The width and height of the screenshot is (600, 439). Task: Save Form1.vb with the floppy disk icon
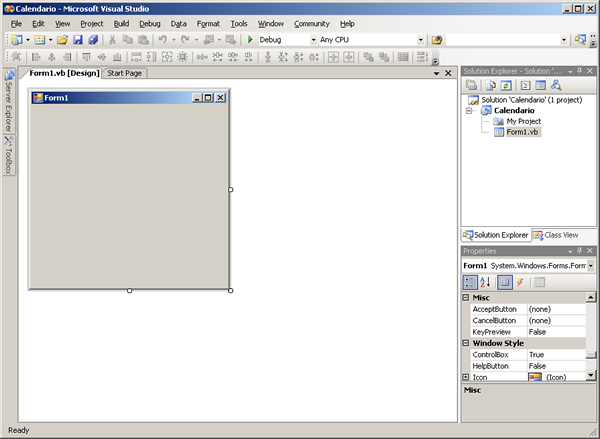(x=78, y=39)
